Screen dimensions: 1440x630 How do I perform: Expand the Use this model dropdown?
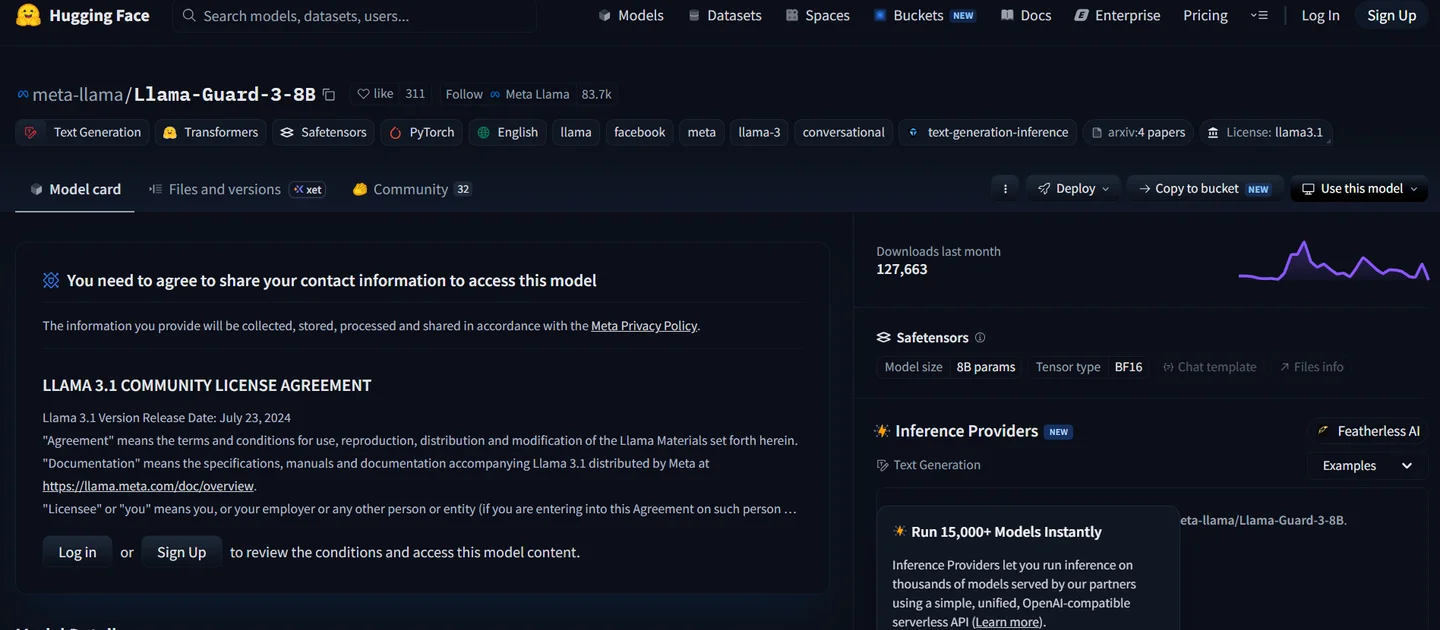tap(1359, 188)
